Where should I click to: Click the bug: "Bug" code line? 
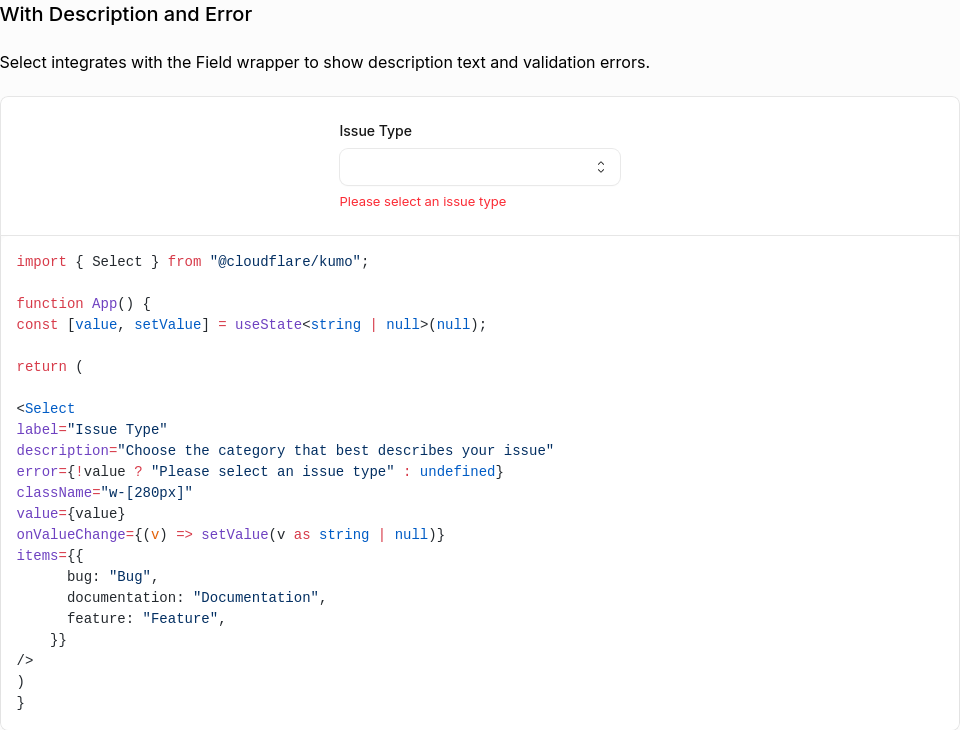point(113,576)
